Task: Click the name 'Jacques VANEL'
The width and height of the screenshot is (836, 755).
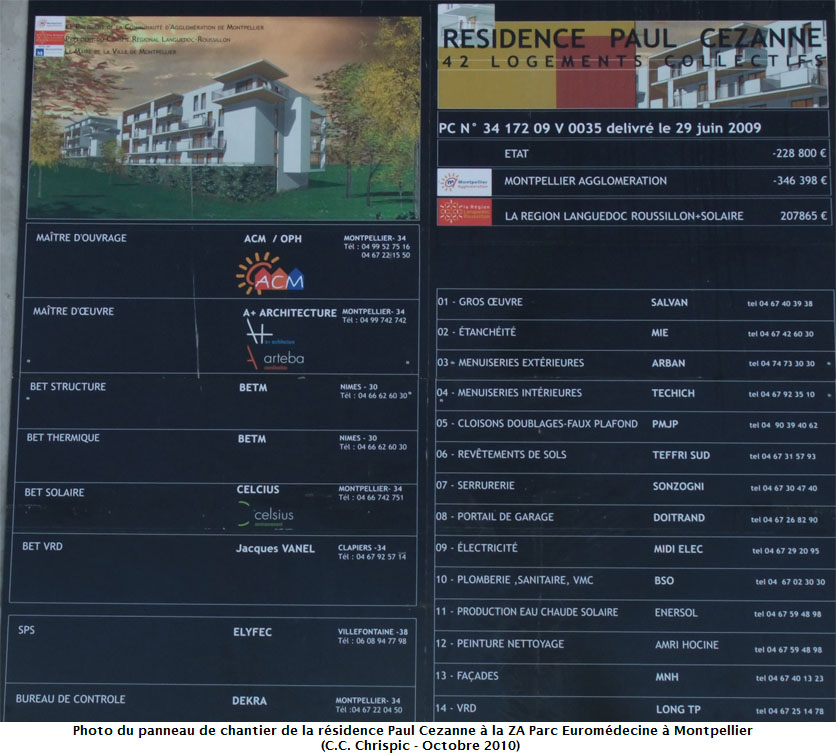Action: pos(275,548)
